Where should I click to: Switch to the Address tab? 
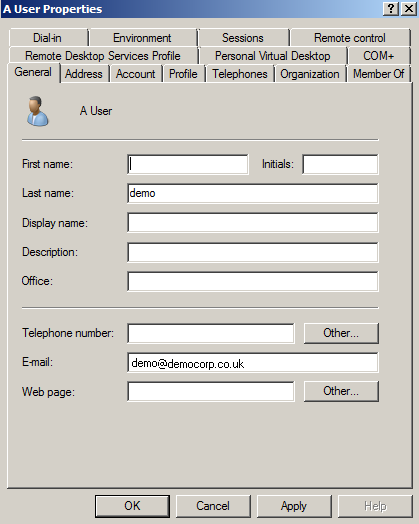tap(84, 74)
